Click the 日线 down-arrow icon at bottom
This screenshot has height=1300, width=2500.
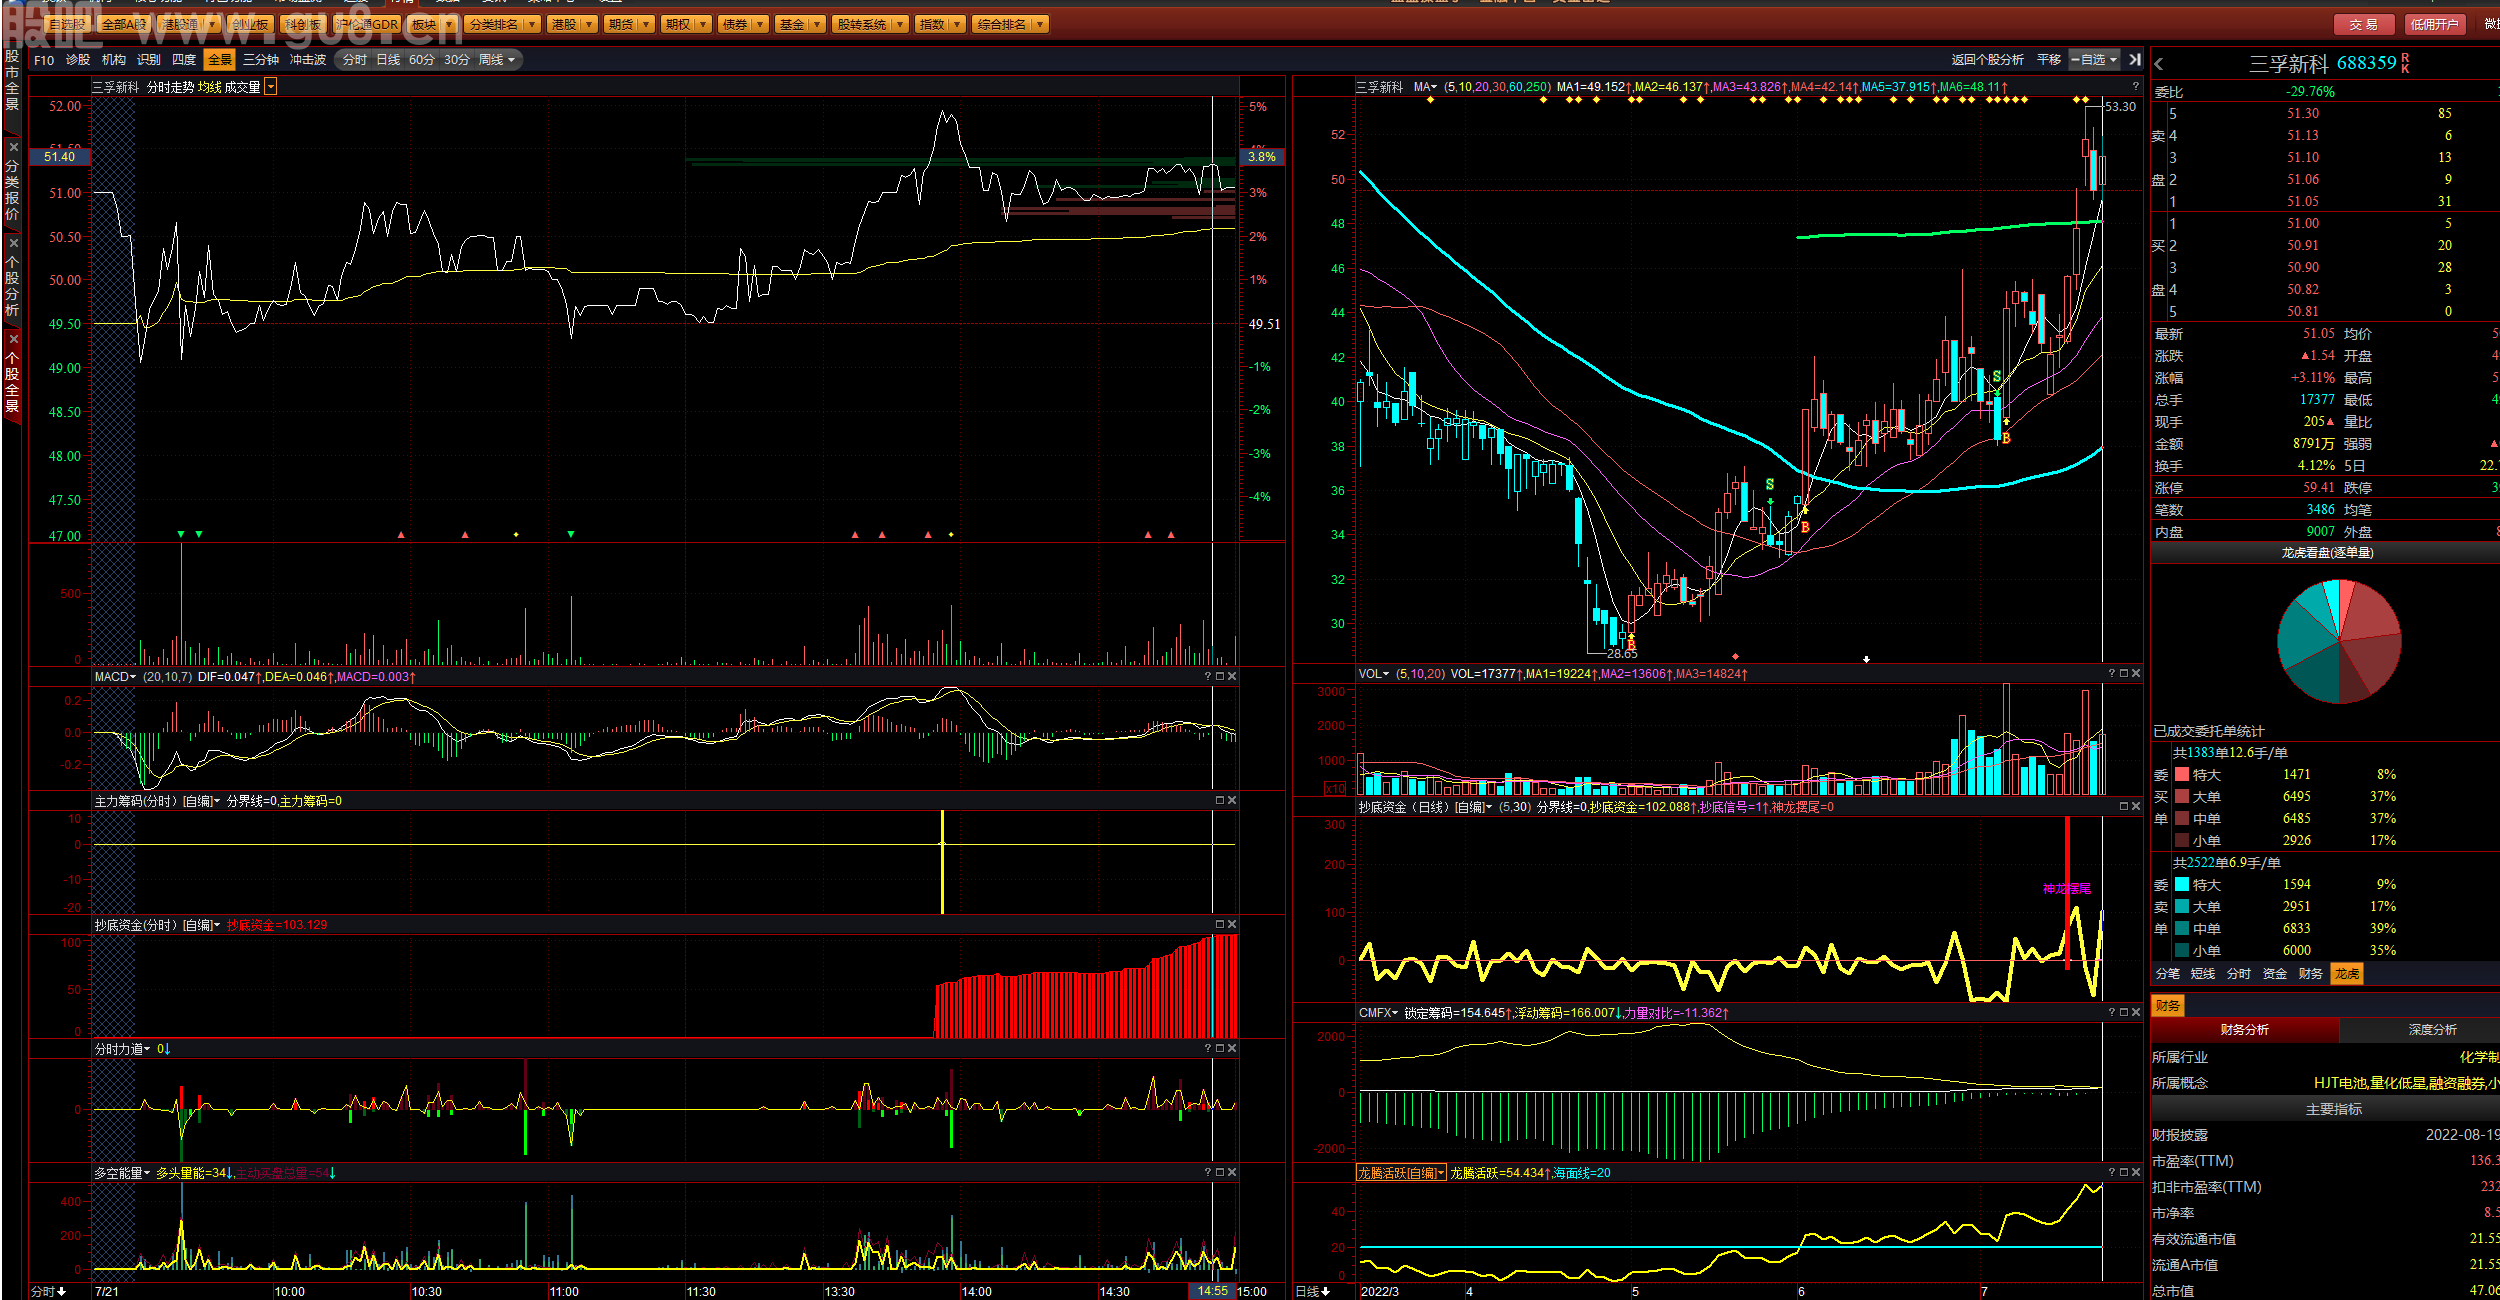point(1326,1292)
